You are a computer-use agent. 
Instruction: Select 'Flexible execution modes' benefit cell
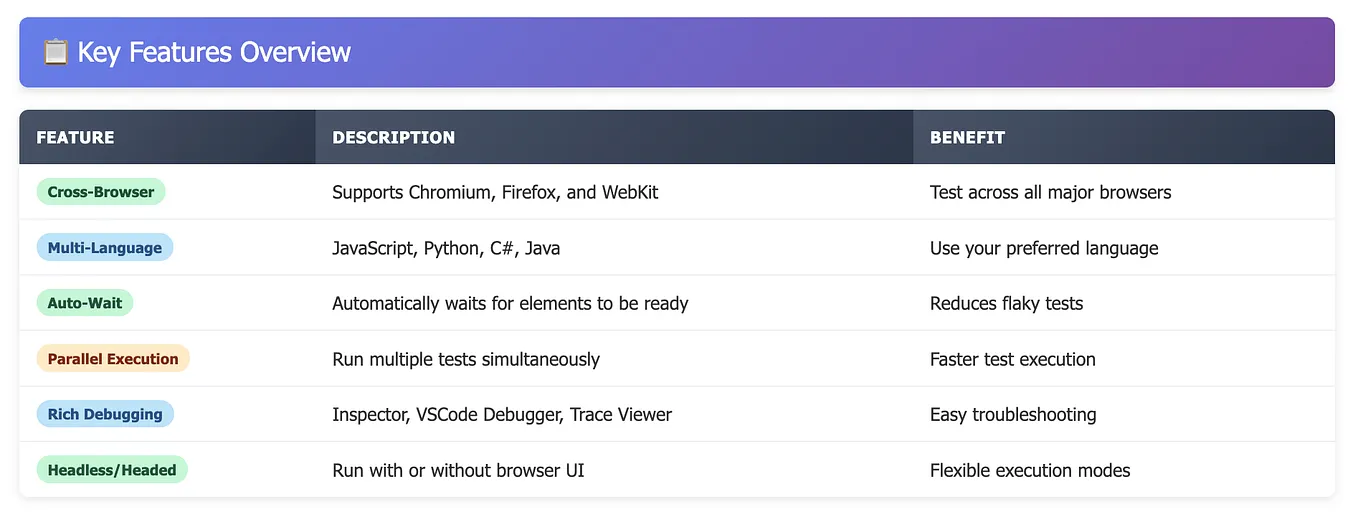click(x=1030, y=470)
